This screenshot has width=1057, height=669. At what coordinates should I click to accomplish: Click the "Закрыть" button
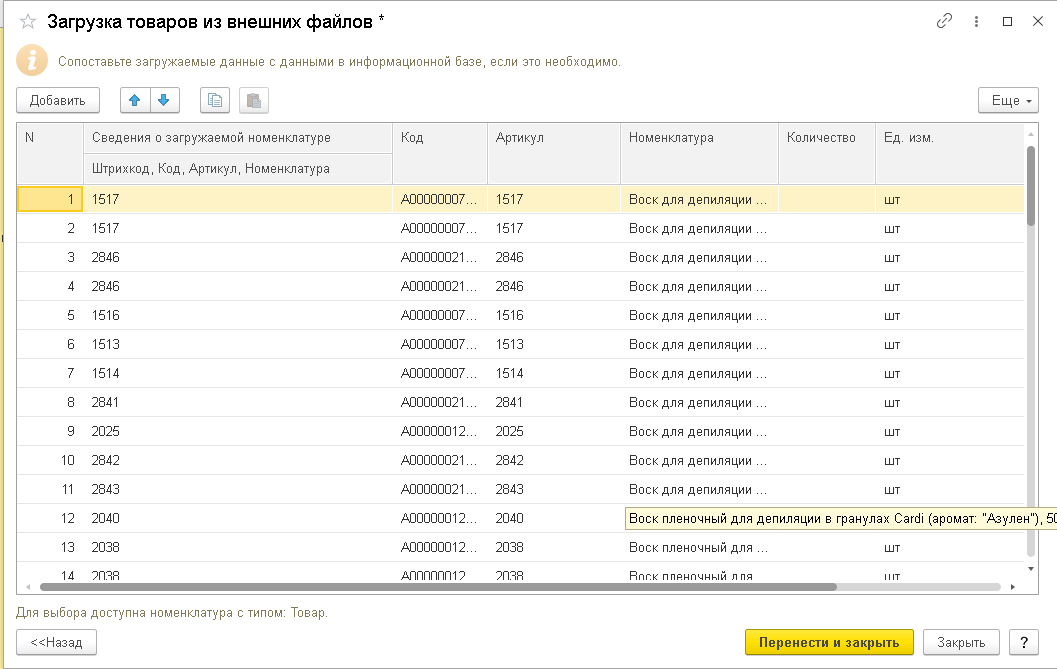point(960,642)
